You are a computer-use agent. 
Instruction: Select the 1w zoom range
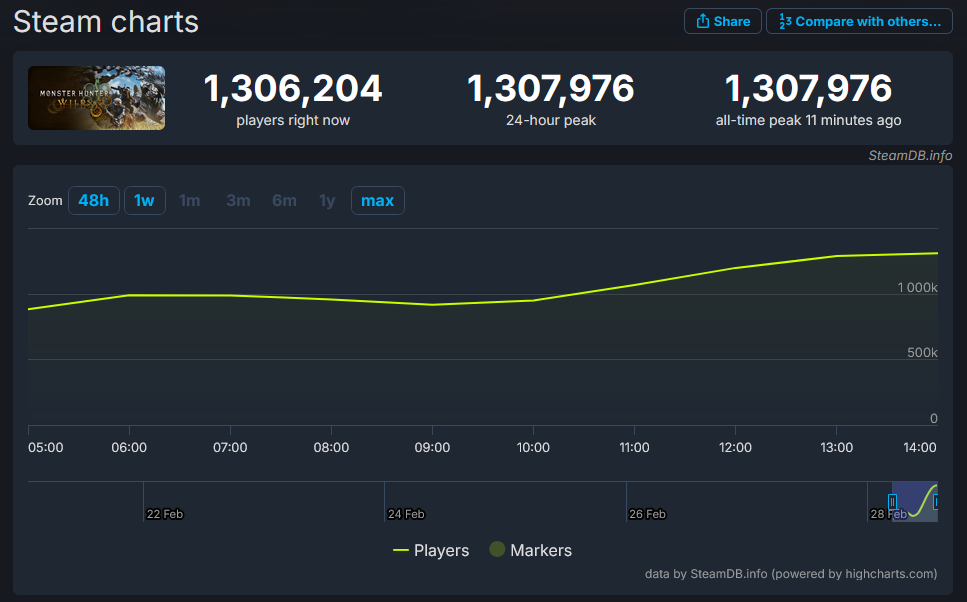[x=145, y=200]
